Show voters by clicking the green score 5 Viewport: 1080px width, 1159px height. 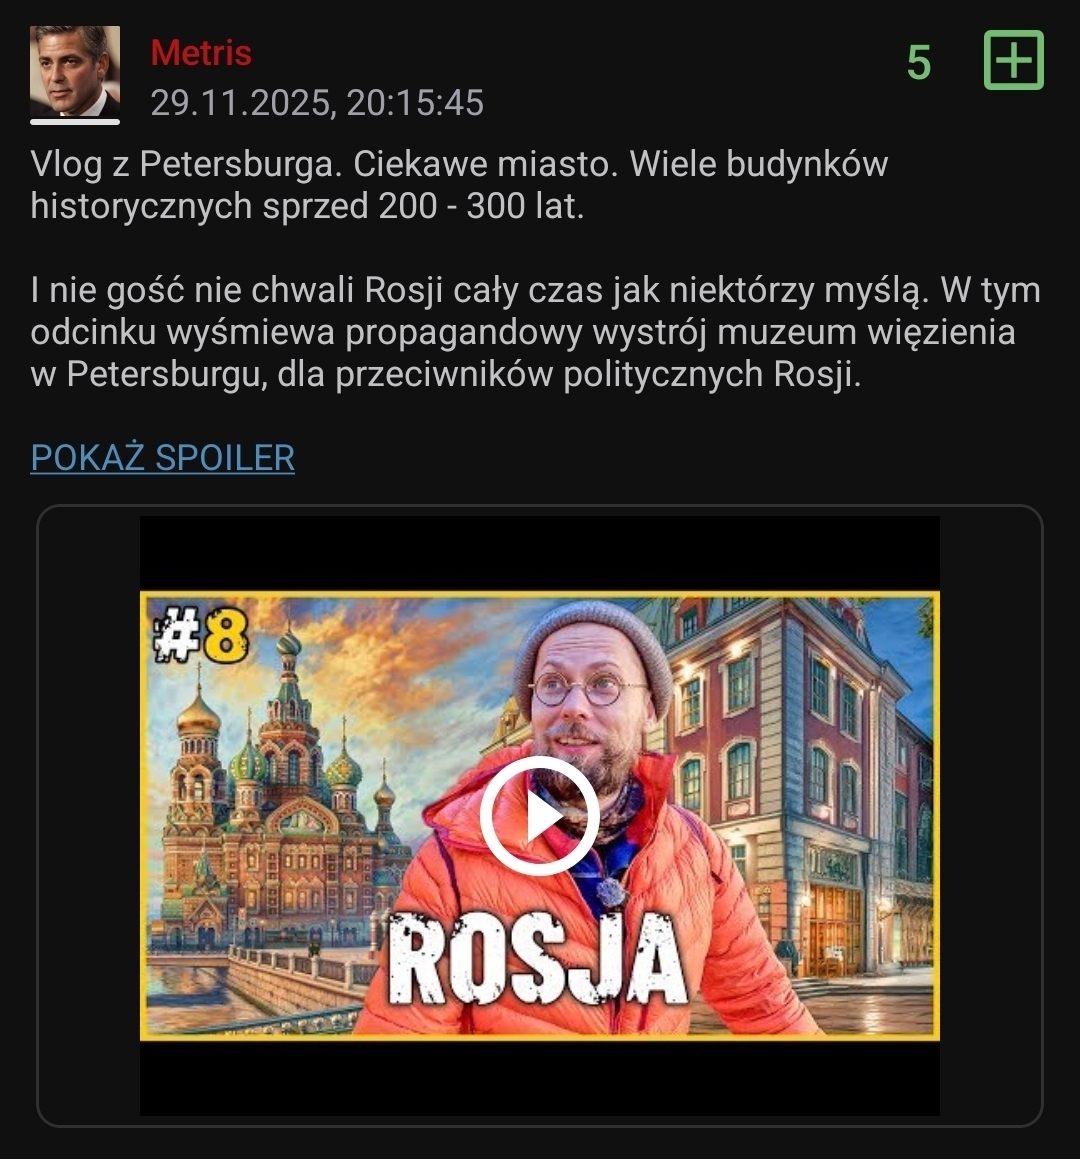click(919, 62)
